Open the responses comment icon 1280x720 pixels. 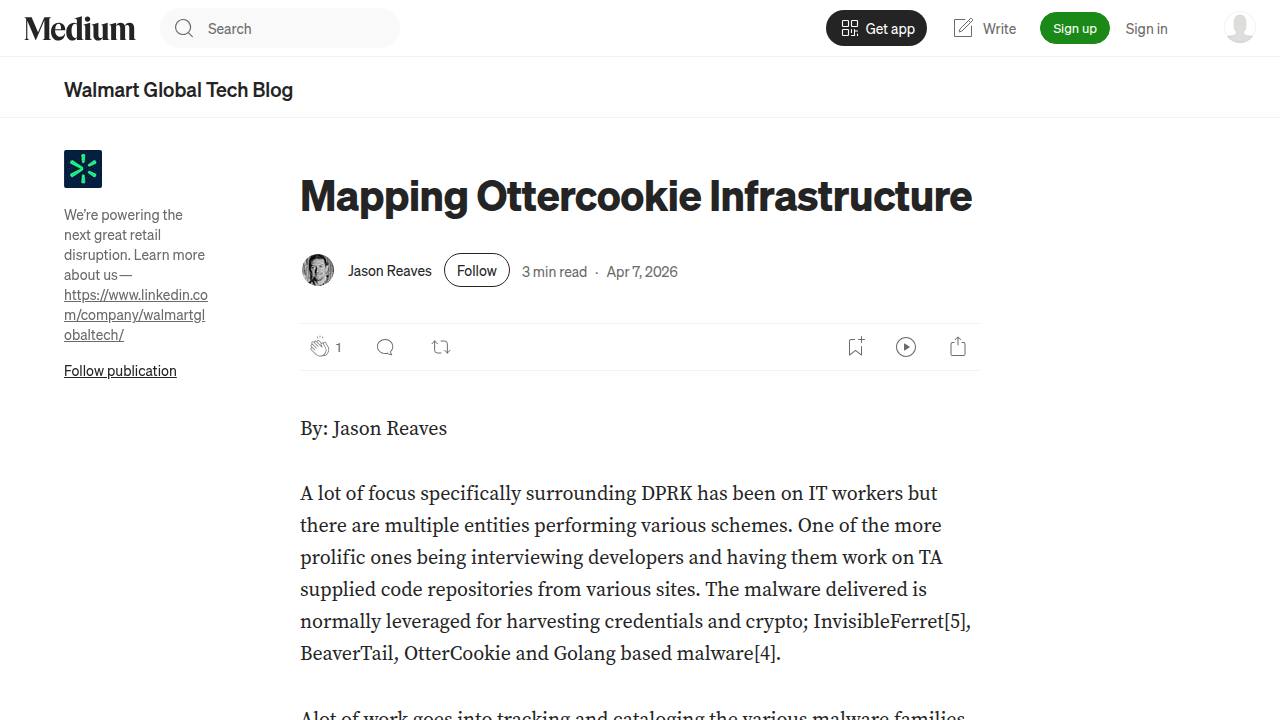click(385, 347)
